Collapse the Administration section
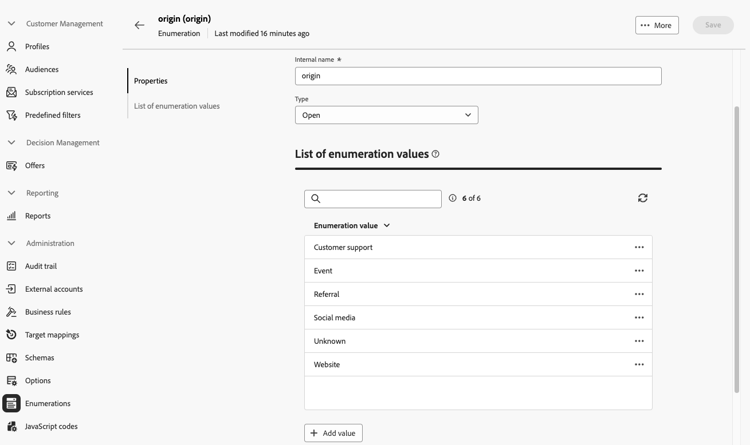The height and width of the screenshot is (445, 750). [11, 243]
